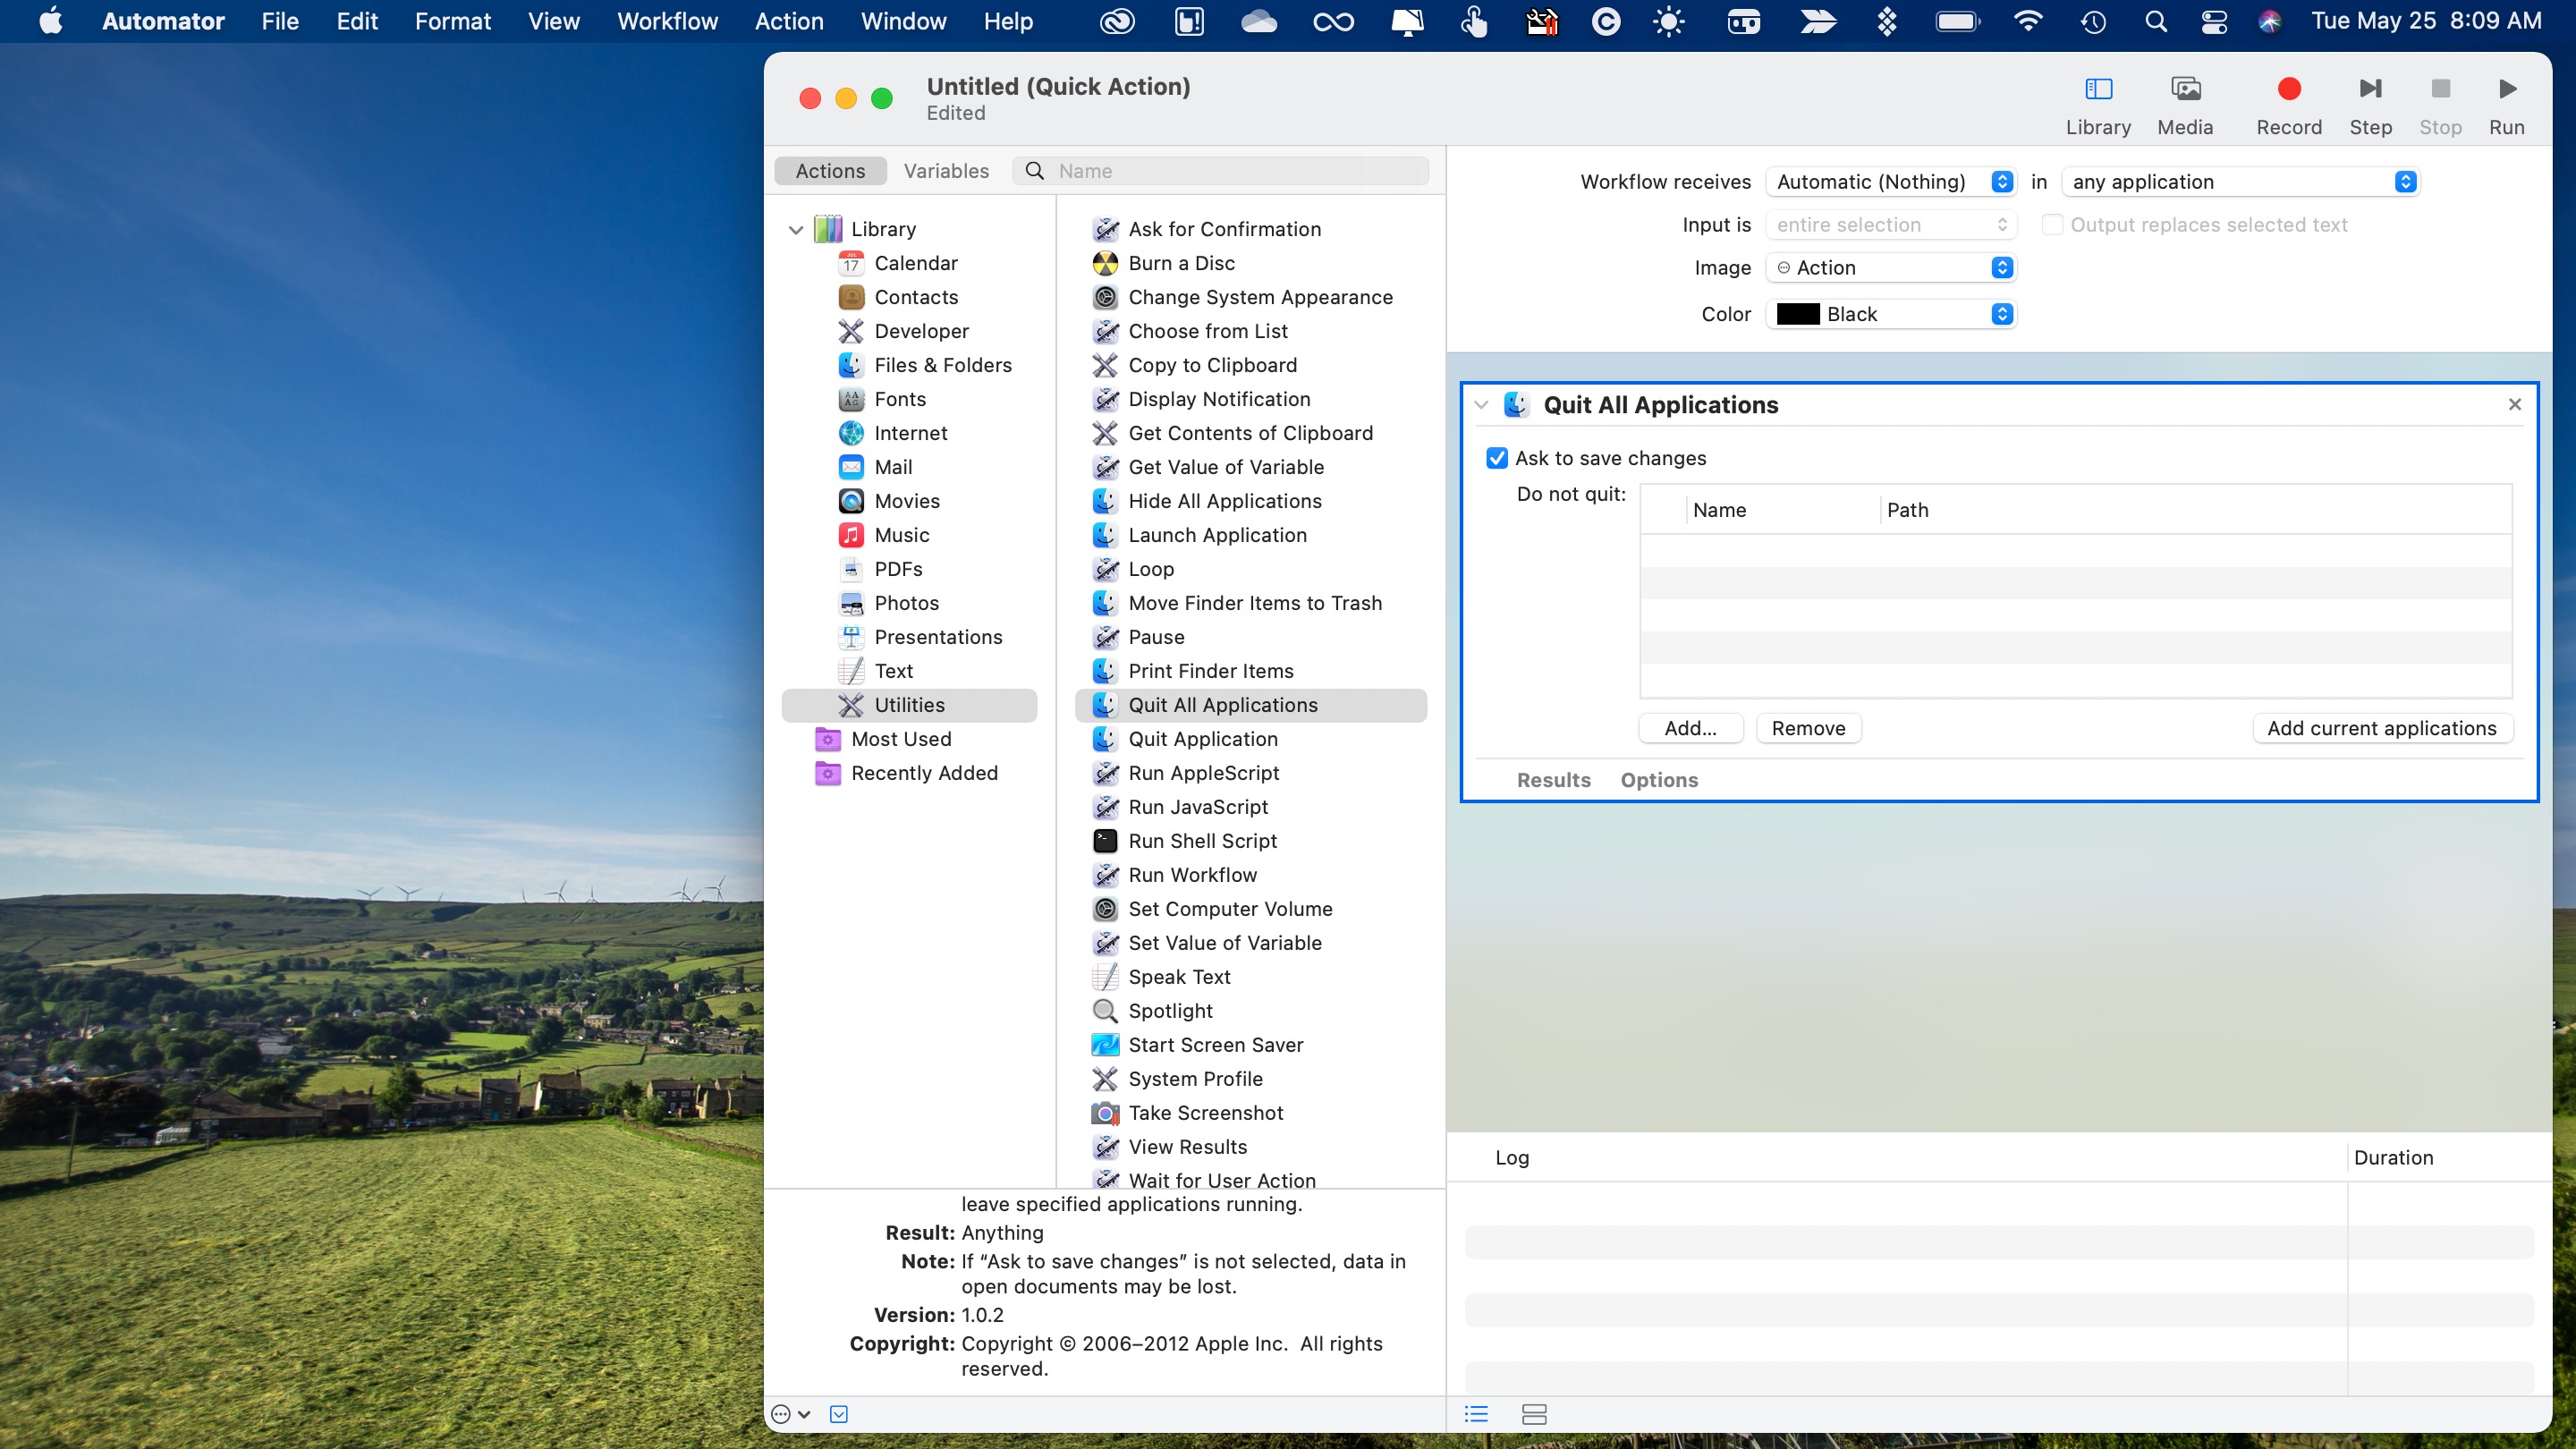Click the Wi-Fi menu bar icon
The width and height of the screenshot is (2576, 1449).
2028,21
